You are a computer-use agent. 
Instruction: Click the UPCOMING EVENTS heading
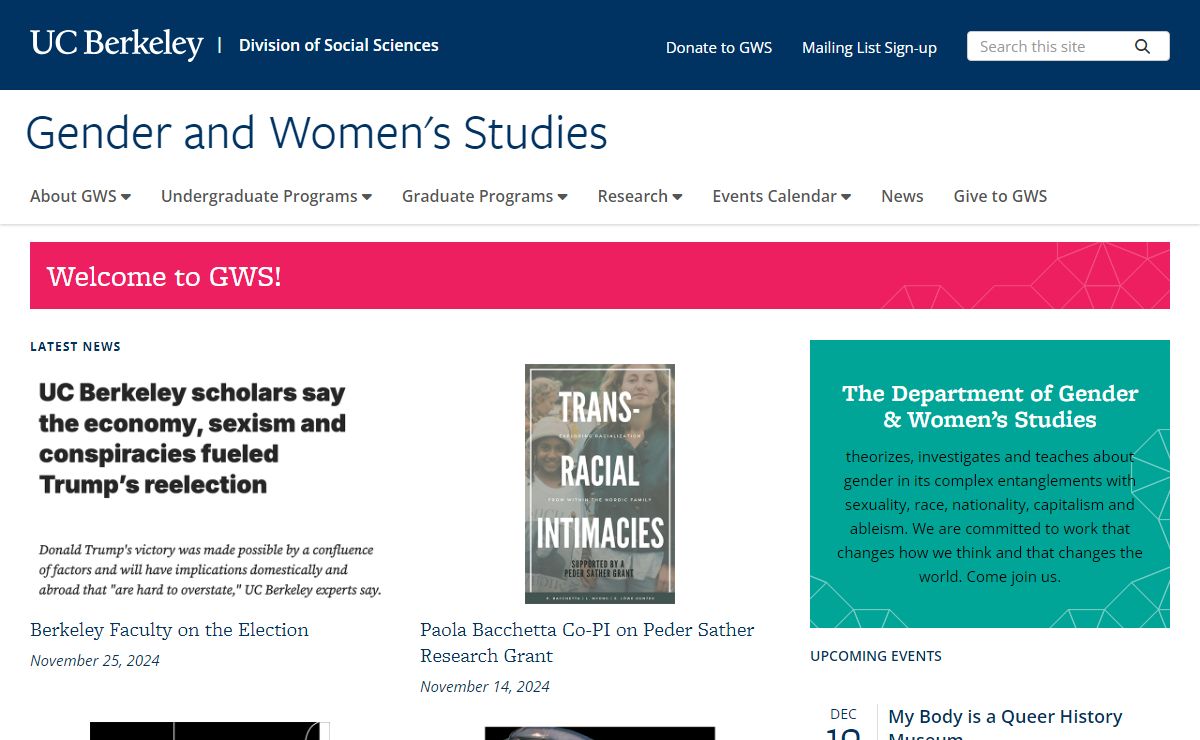pos(876,656)
